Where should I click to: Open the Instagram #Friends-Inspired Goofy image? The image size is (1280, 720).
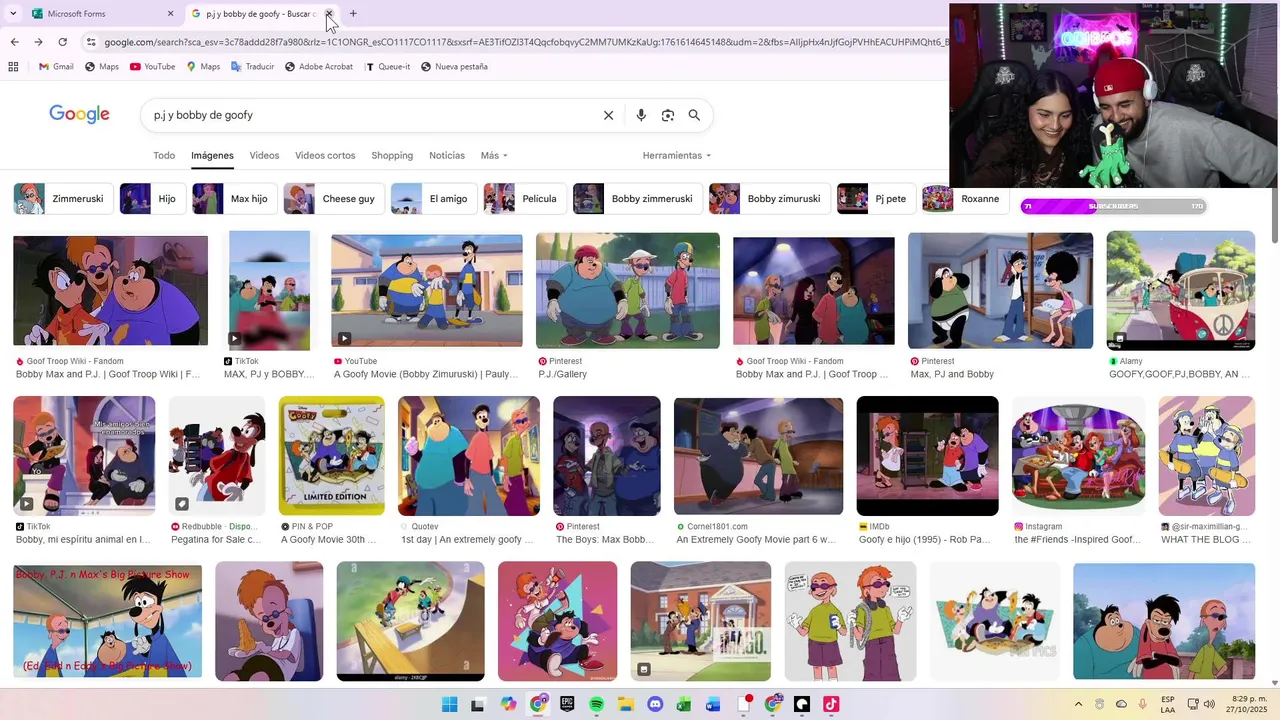click(1078, 456)
